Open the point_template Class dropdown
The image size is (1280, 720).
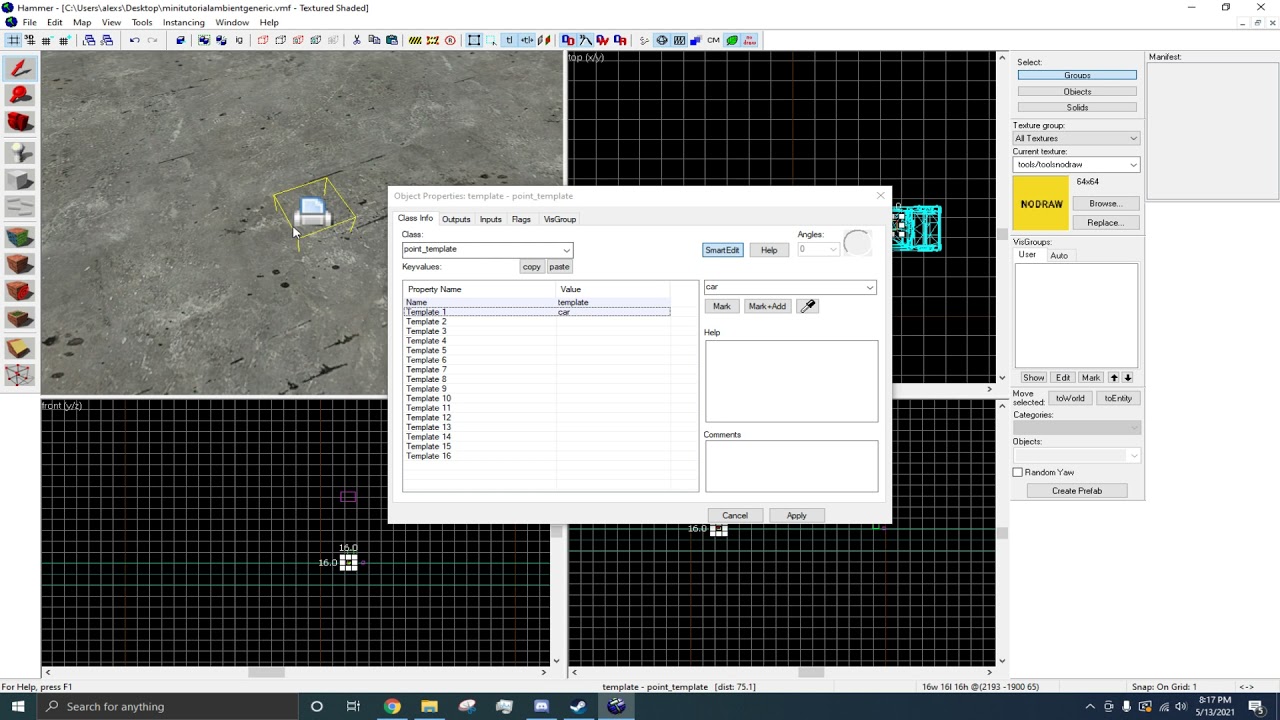pyautogui.click(x=566, y=250)
